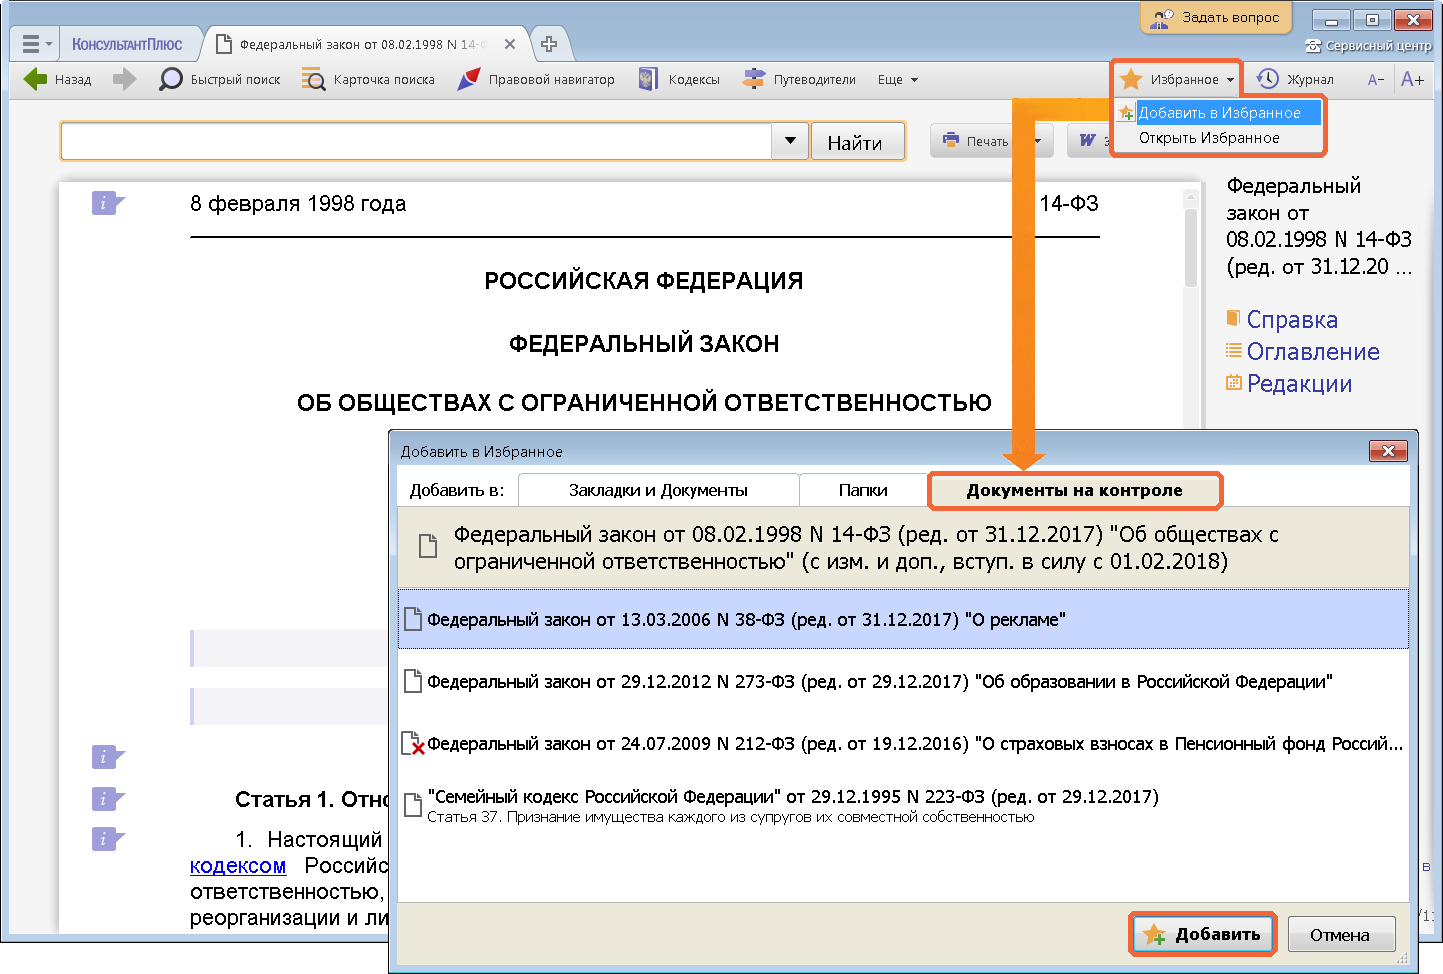The height and width of the screenshot is (974, 1443).
Task: Expand the search history dropdown arrow
Action: tap(790, 141)
